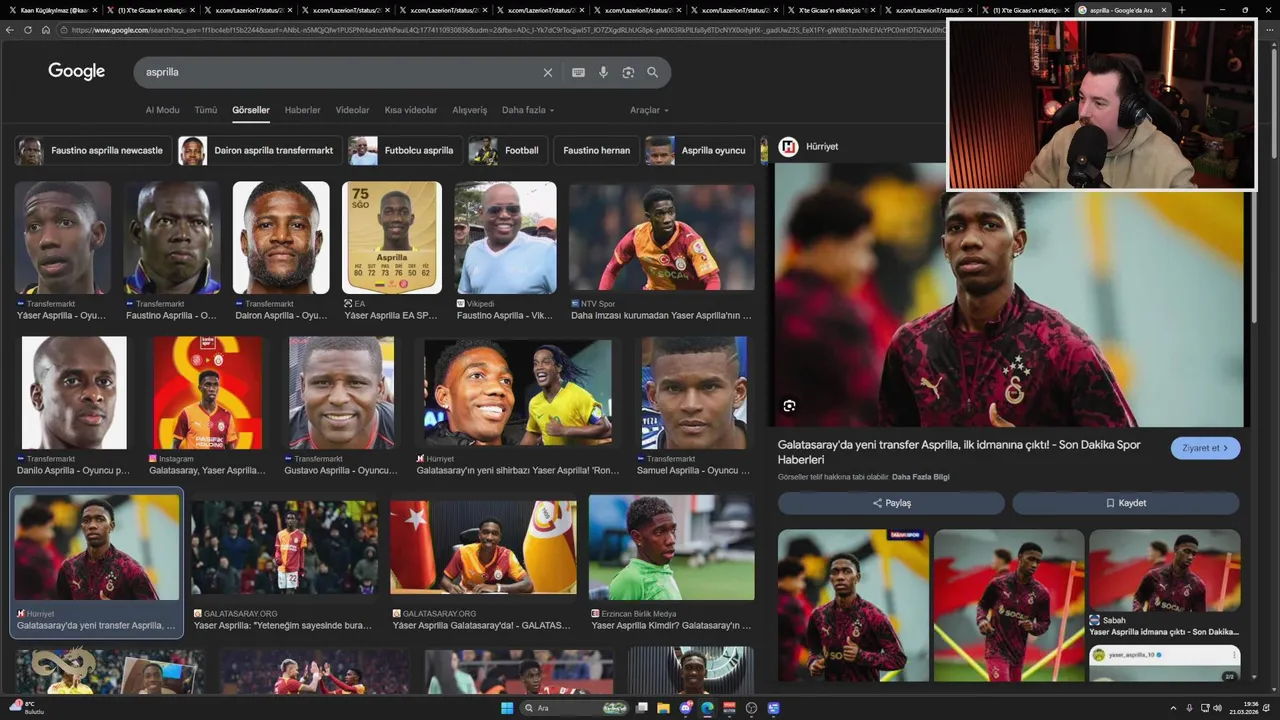Select the Faustino asprilla newcastle chip

tap(93, 151)
